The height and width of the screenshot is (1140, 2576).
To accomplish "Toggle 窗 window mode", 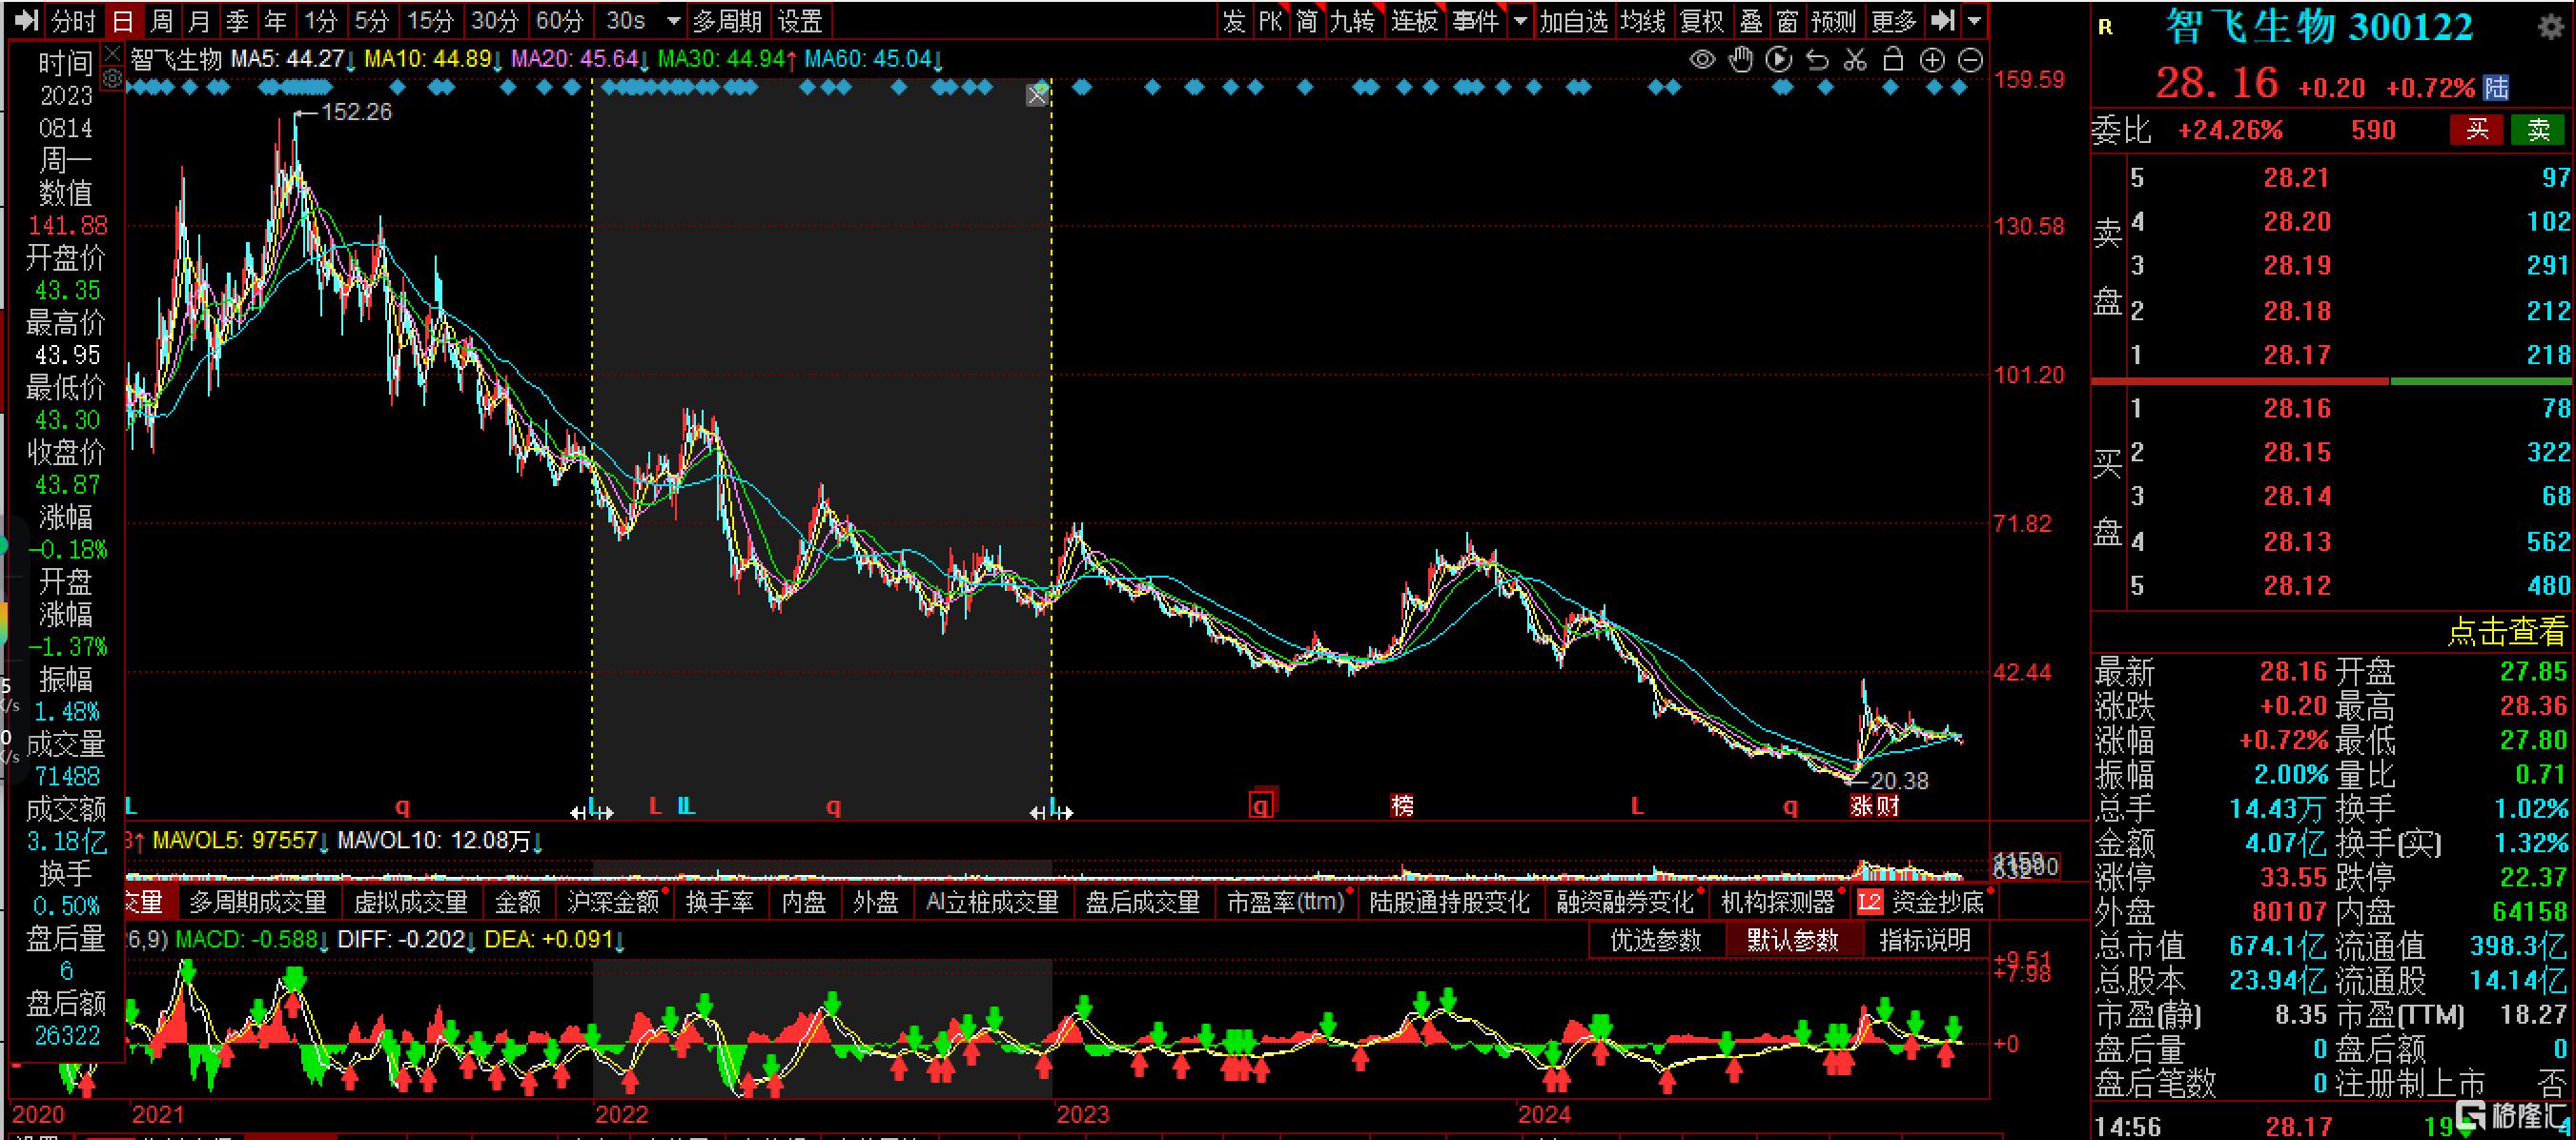I will (x=1788, y=20).
